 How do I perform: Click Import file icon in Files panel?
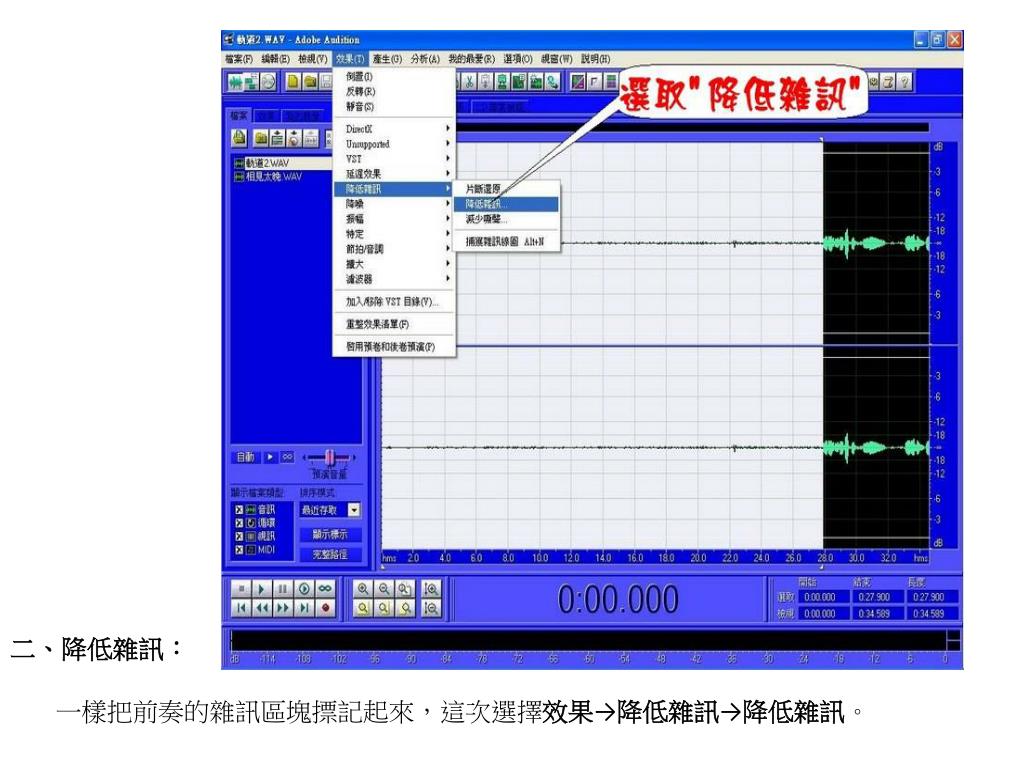tap(239, 138)
